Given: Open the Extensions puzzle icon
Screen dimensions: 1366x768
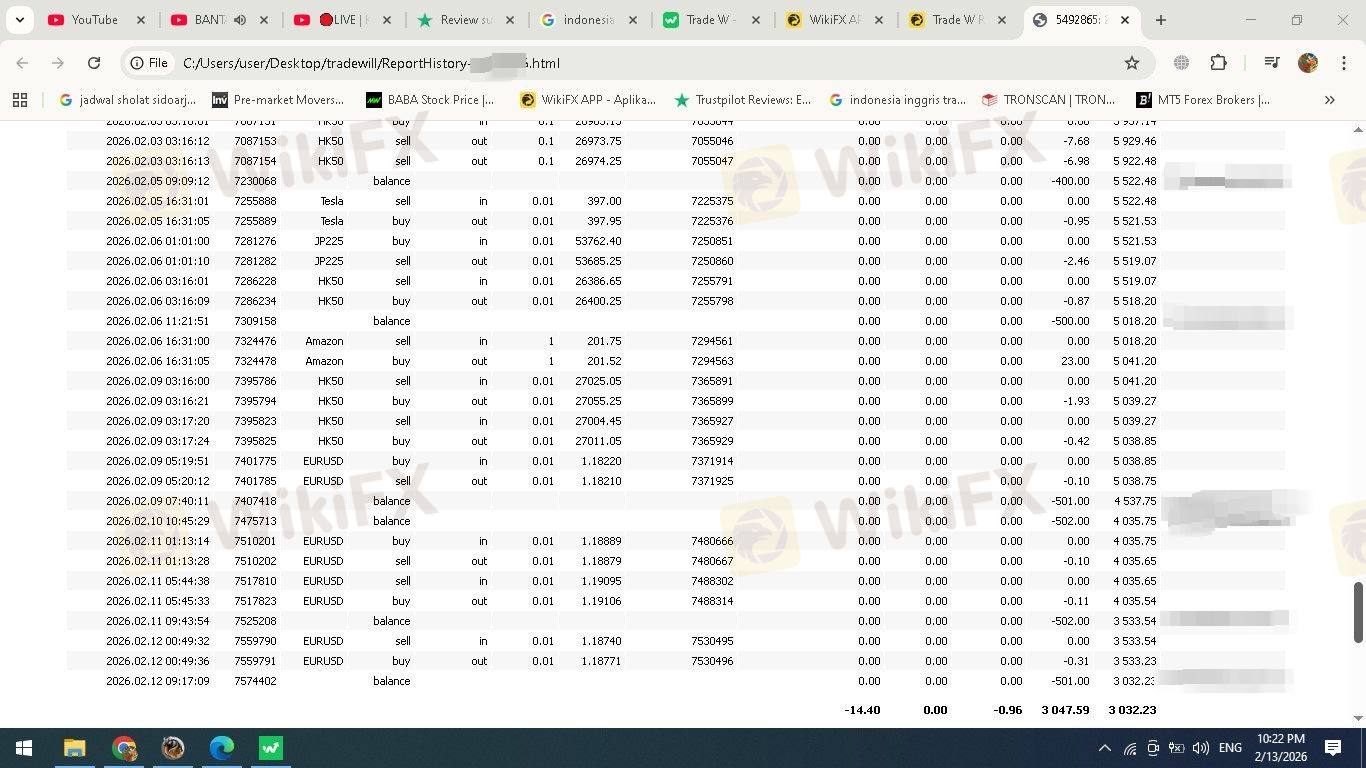Looking at the screenshot, I should [x=1218, y=63].
